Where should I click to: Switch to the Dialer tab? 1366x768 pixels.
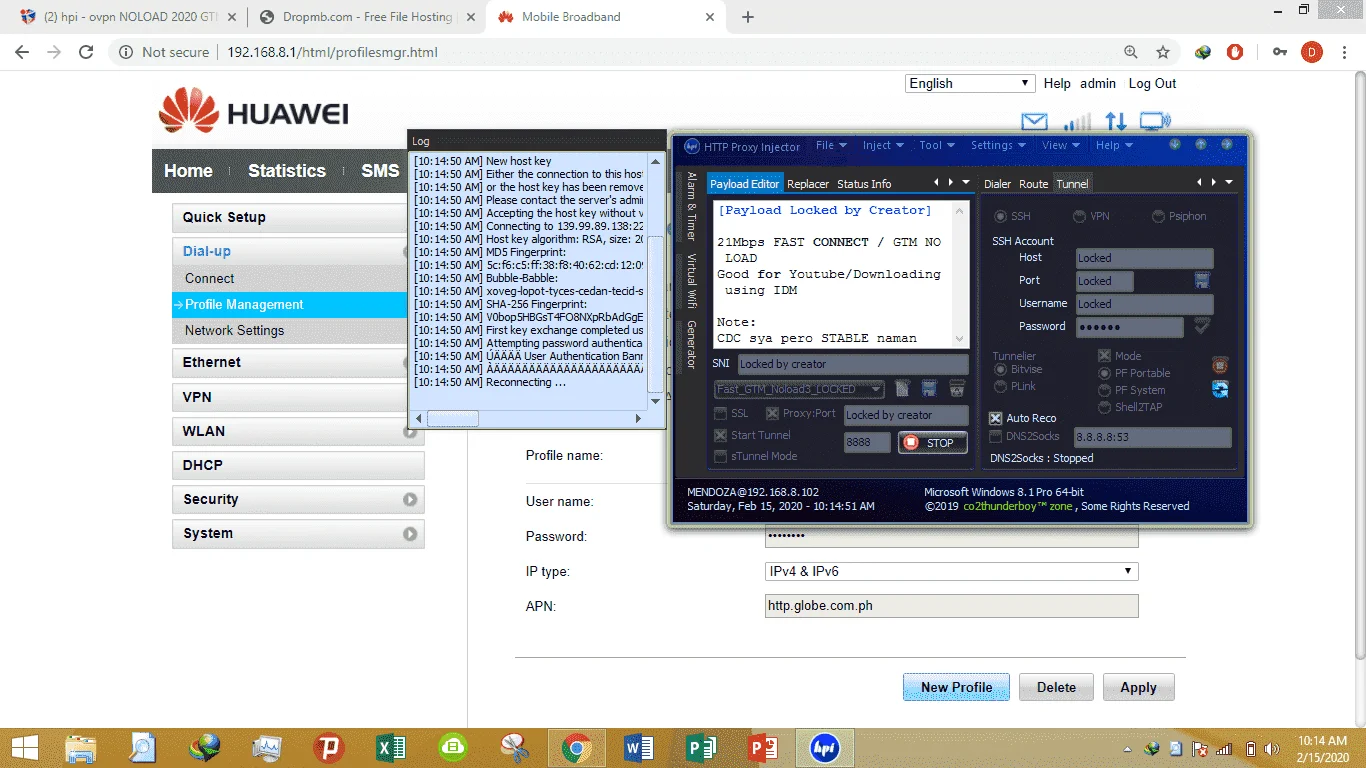click(998, 184)
